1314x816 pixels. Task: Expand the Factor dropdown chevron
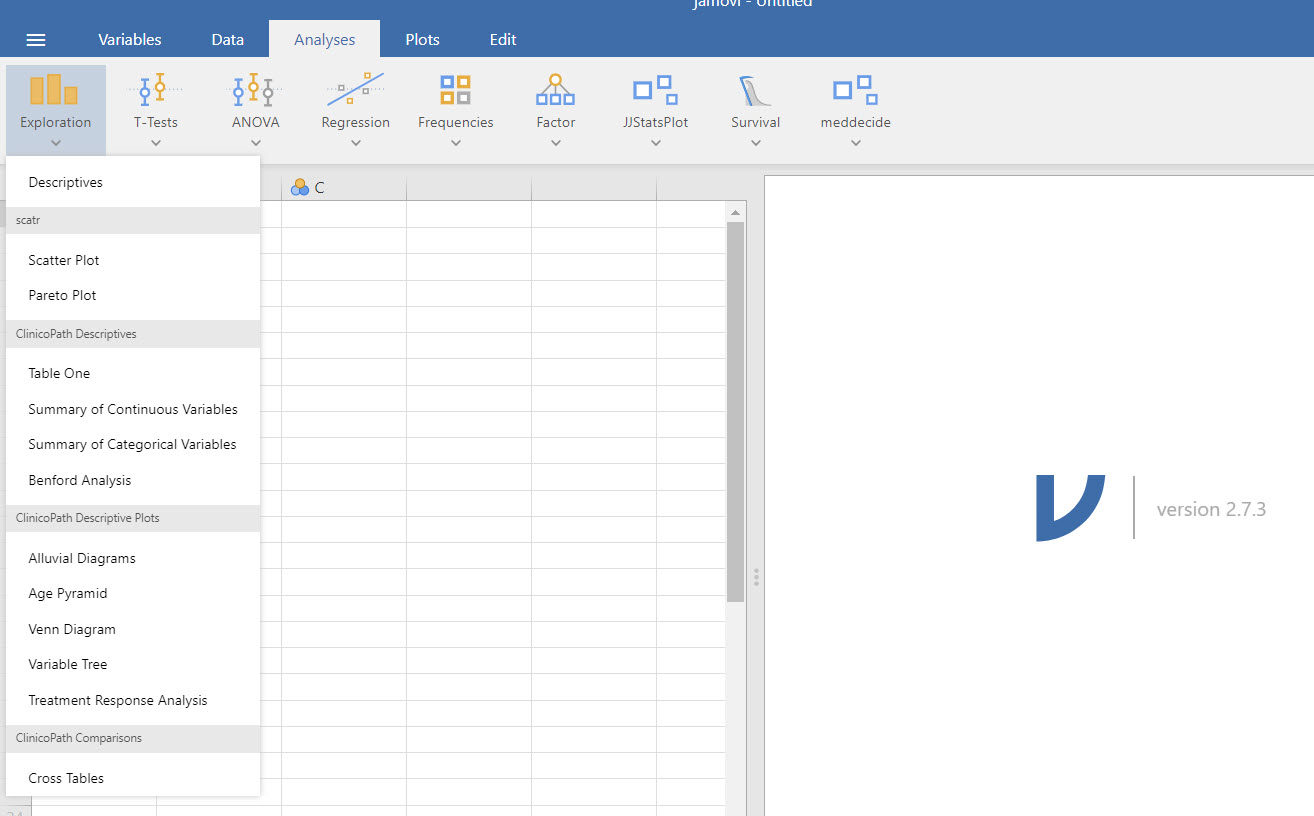pos(556,143)
